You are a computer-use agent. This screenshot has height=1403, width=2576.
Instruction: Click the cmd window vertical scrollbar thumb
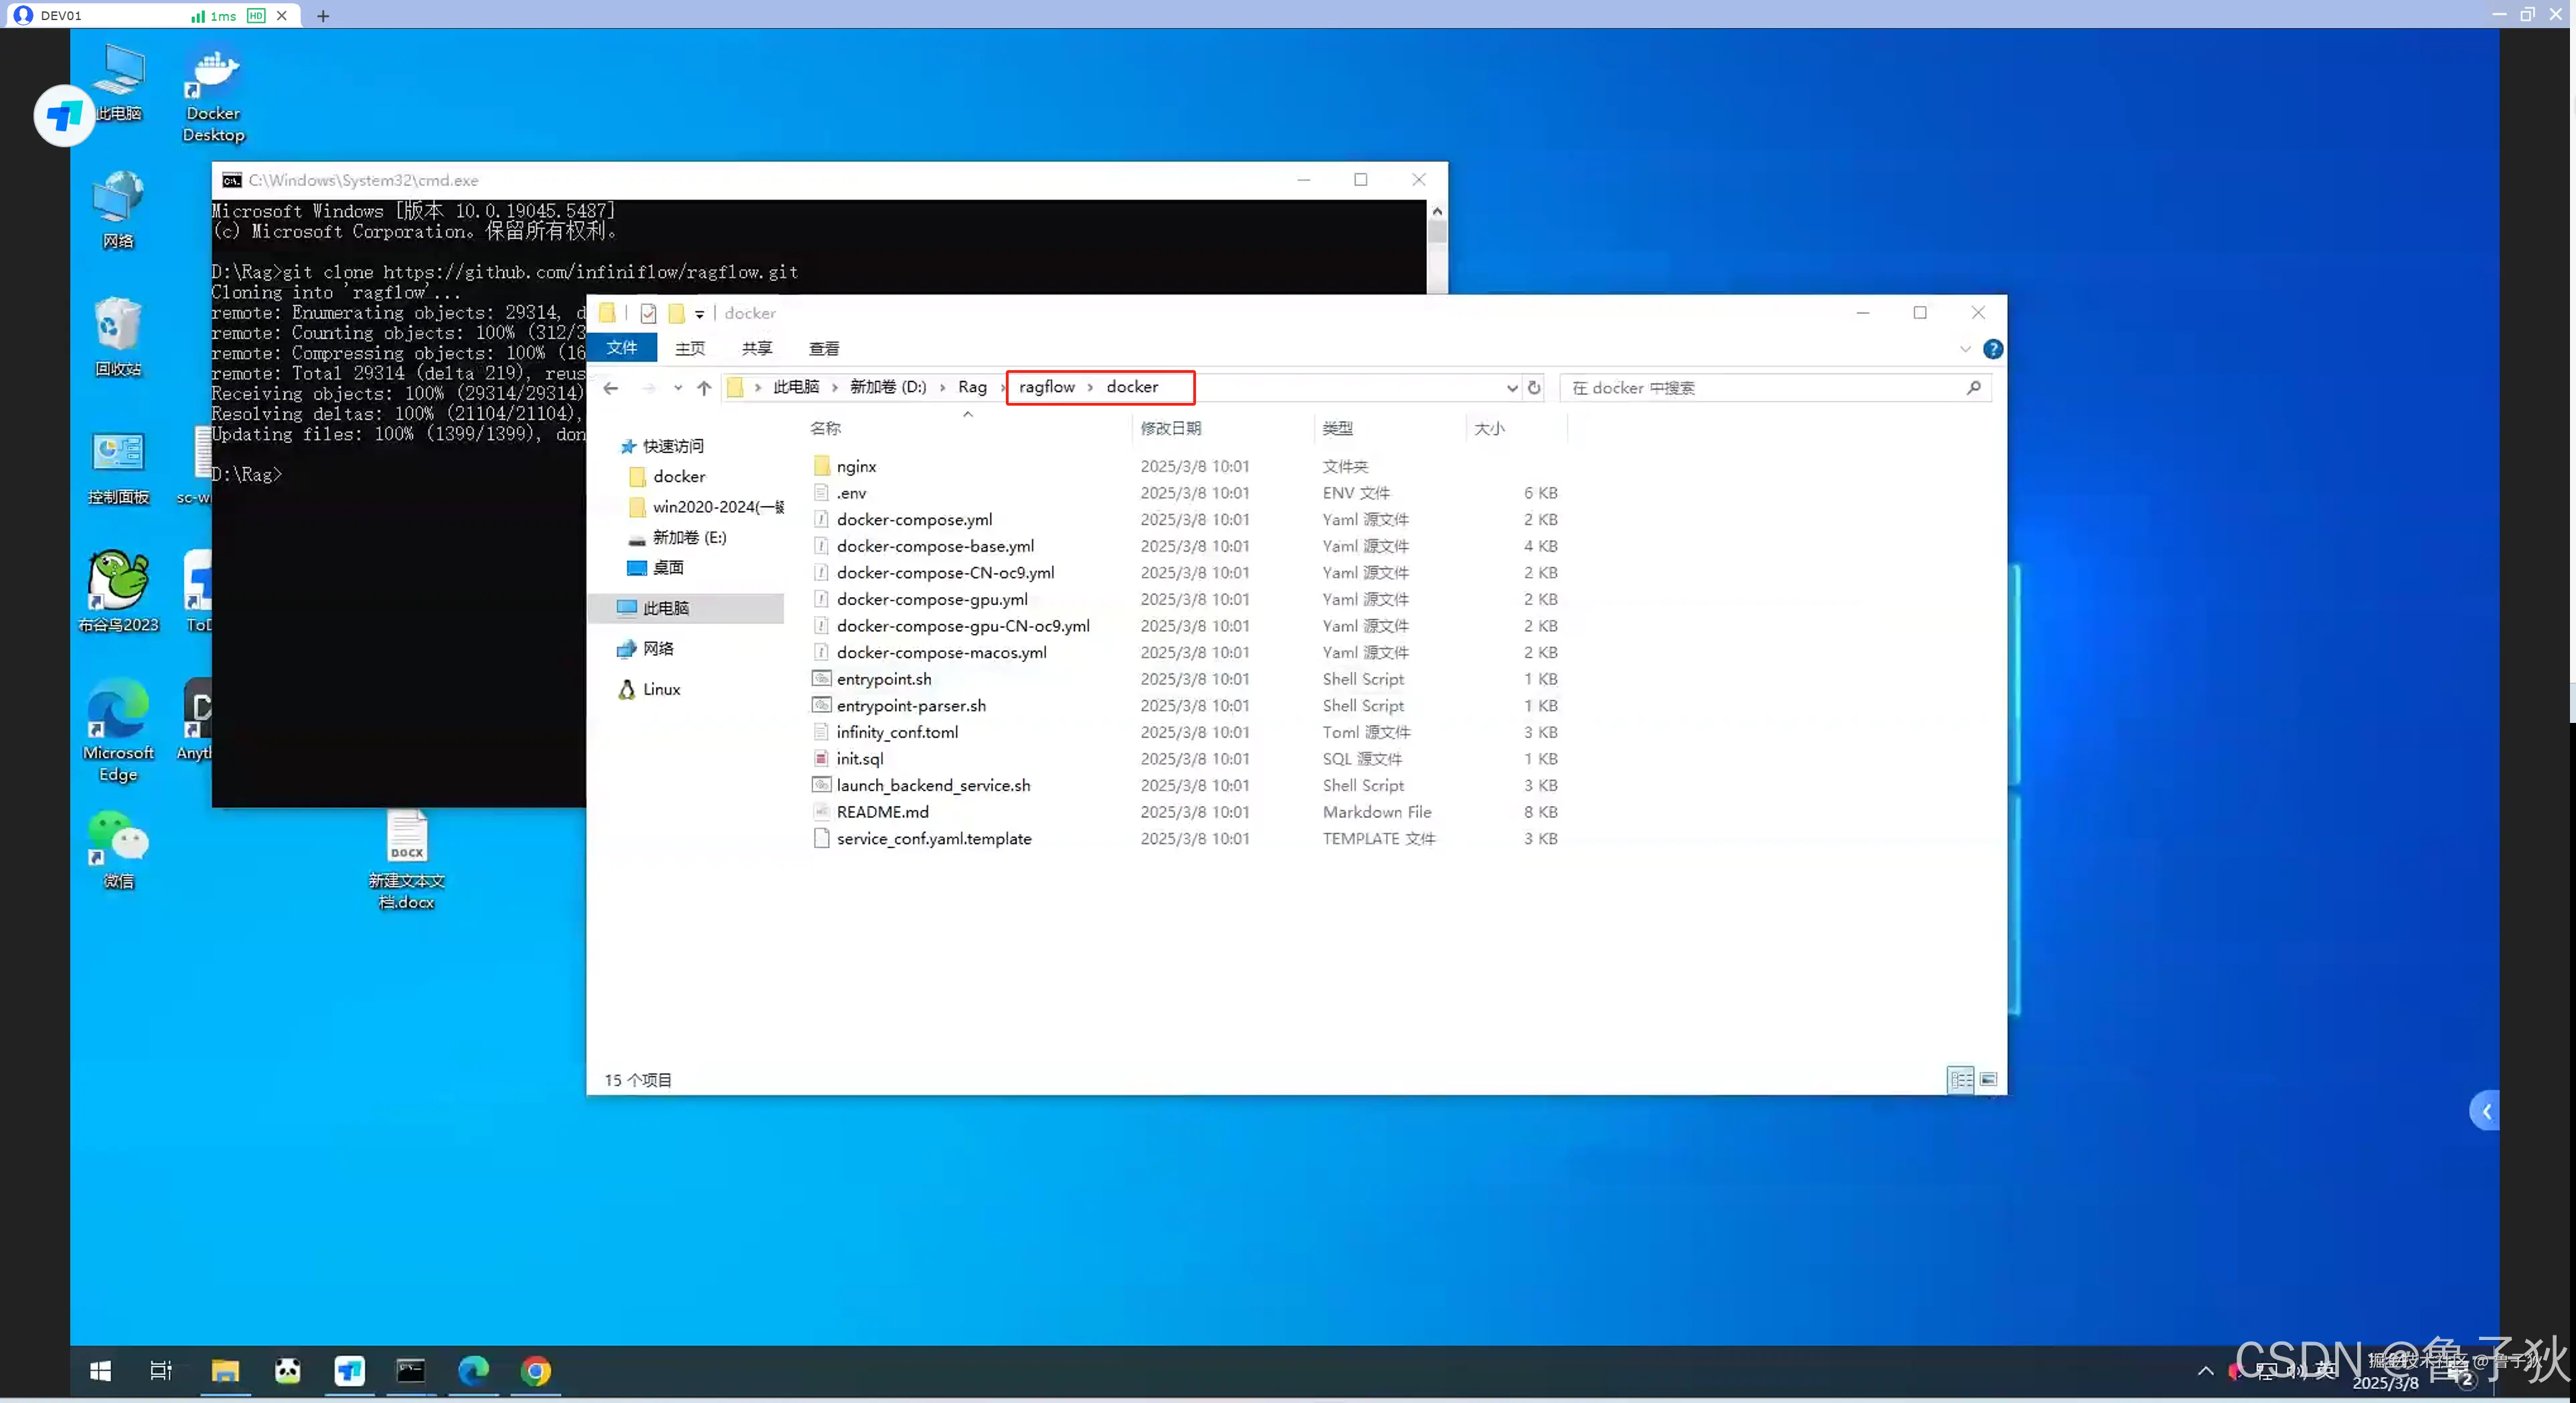pyautogui.click(x=1437, y=232)
